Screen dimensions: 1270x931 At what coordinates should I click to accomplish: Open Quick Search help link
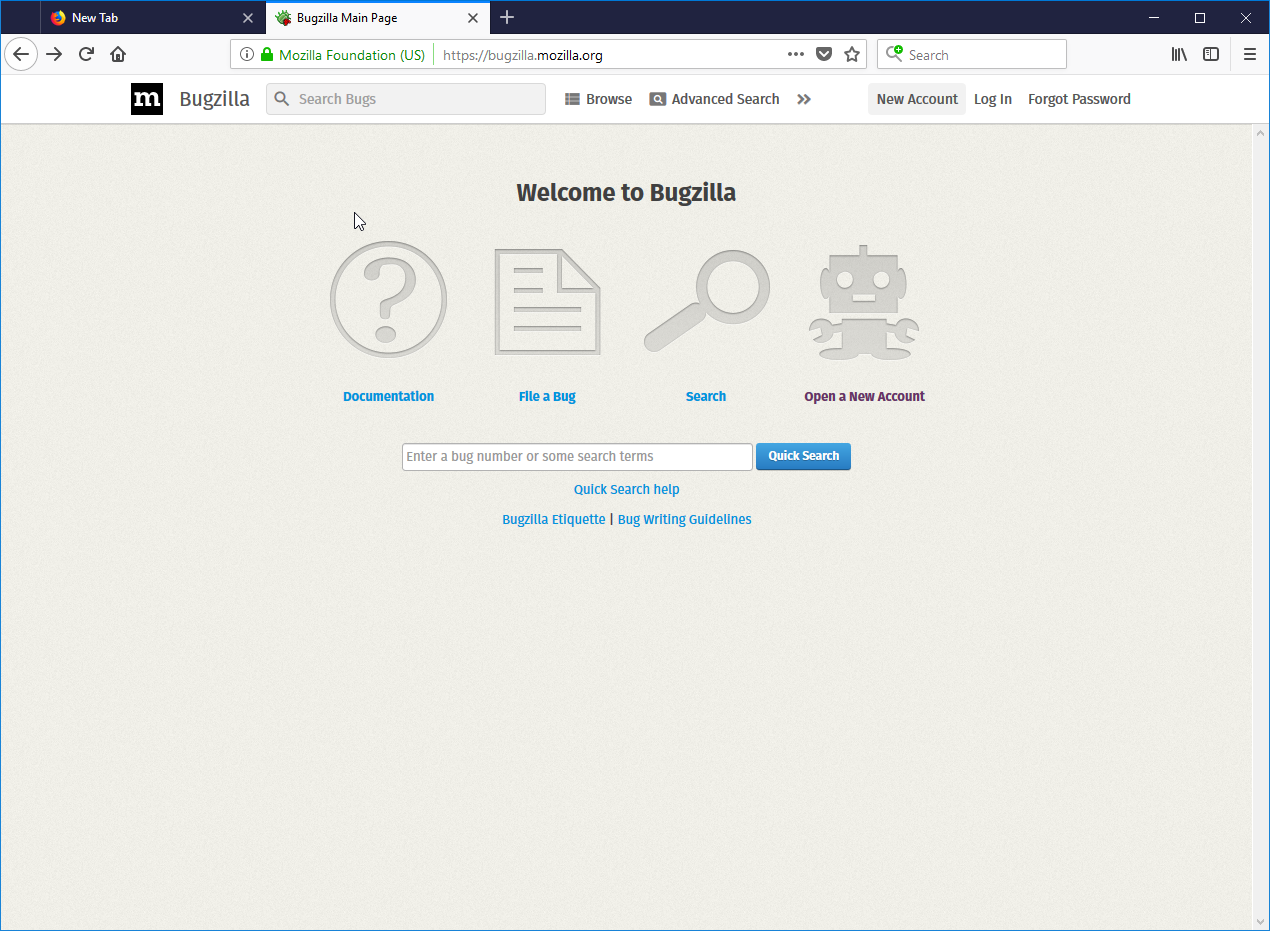[x=627, y=489]
